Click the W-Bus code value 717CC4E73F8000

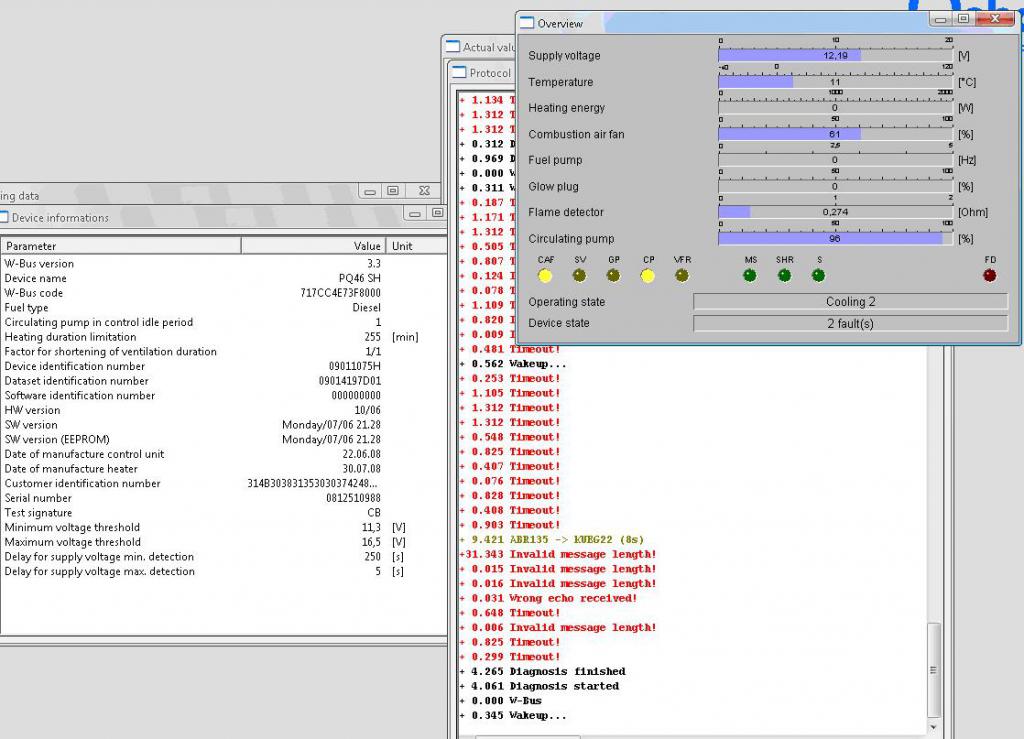click(x=340, y=292)
